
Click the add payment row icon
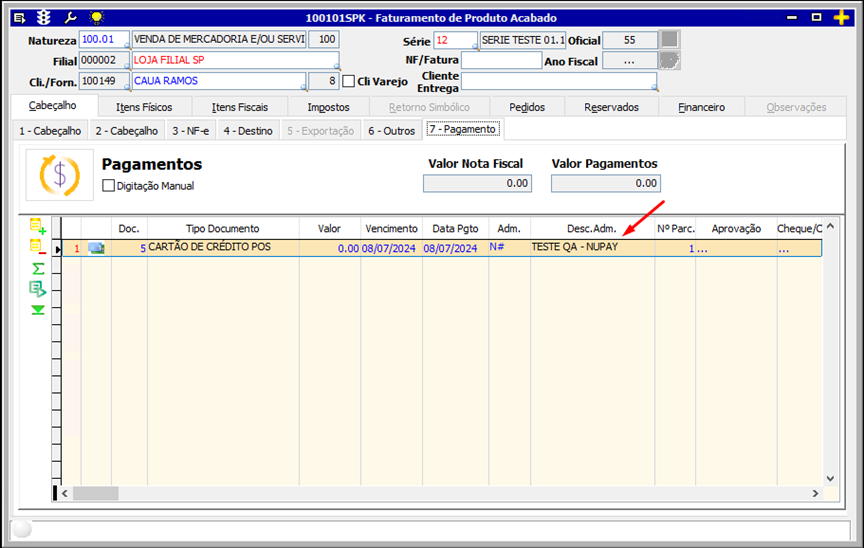coord(37,226)
